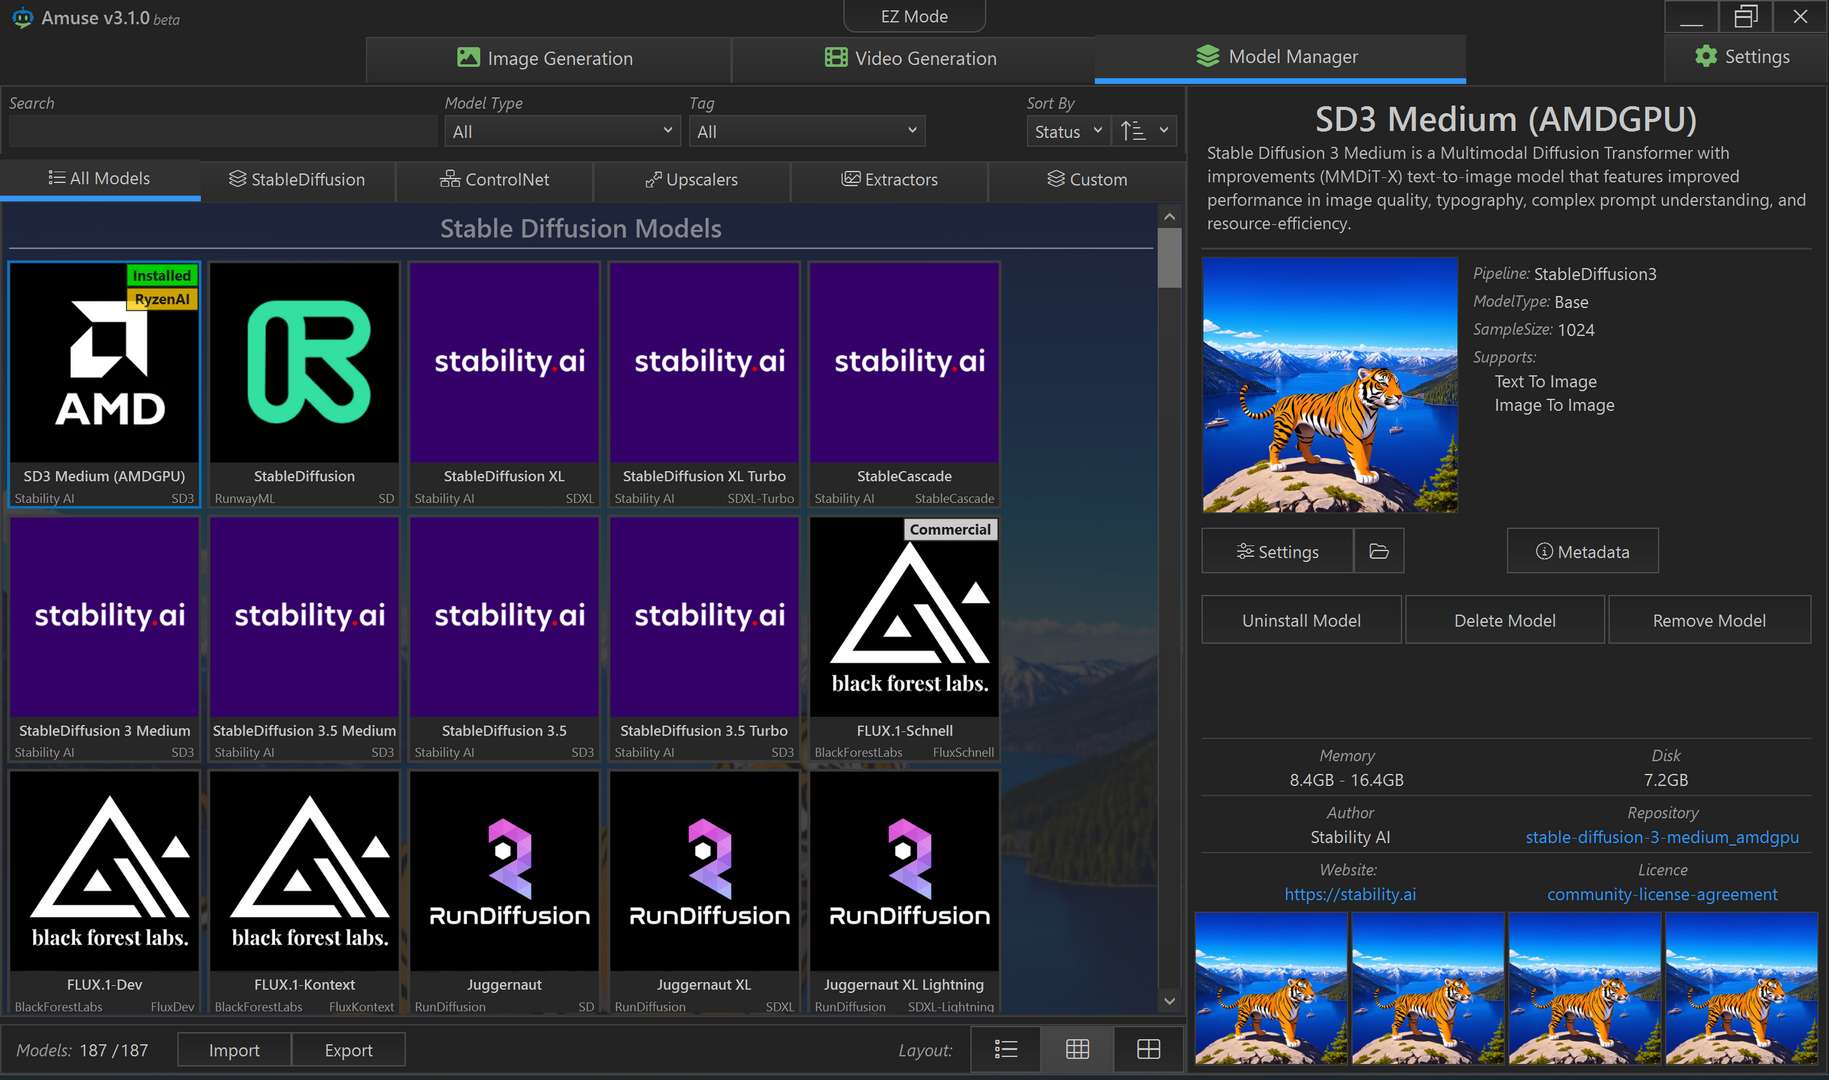1829x1080 pixels.
Task: Open the Upscalers category tab
Action: click(x=692, y=179)
